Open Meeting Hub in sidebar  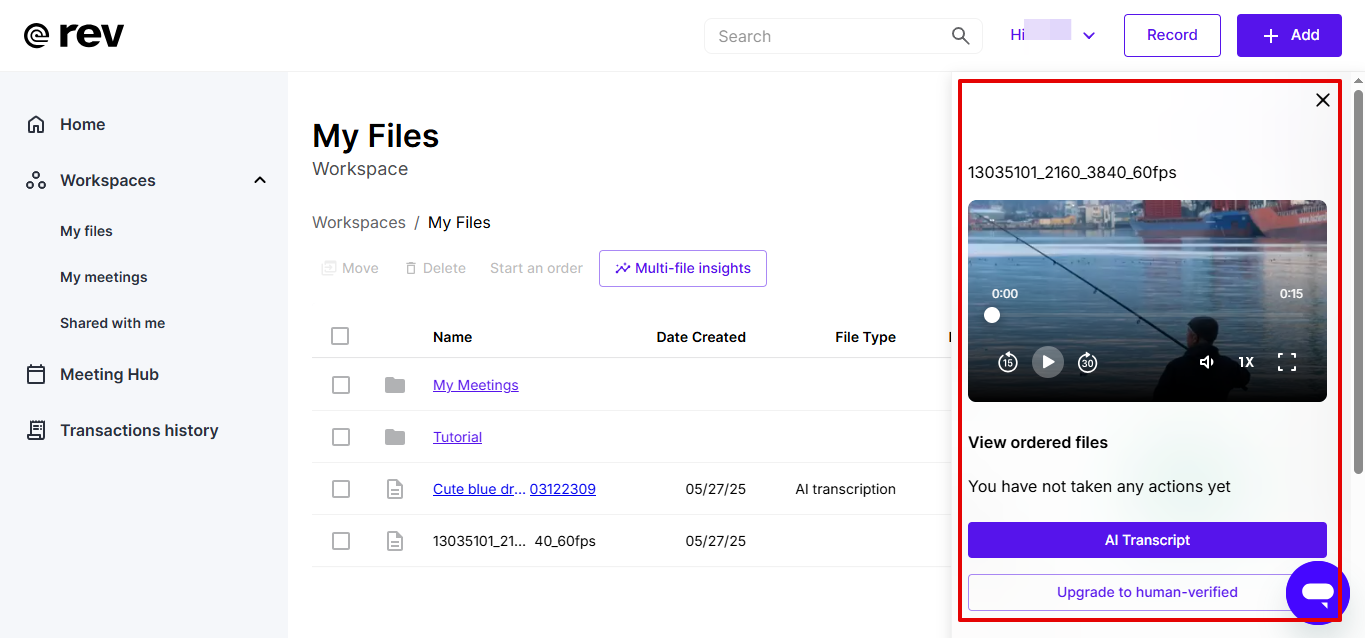[x=109, y=375]
